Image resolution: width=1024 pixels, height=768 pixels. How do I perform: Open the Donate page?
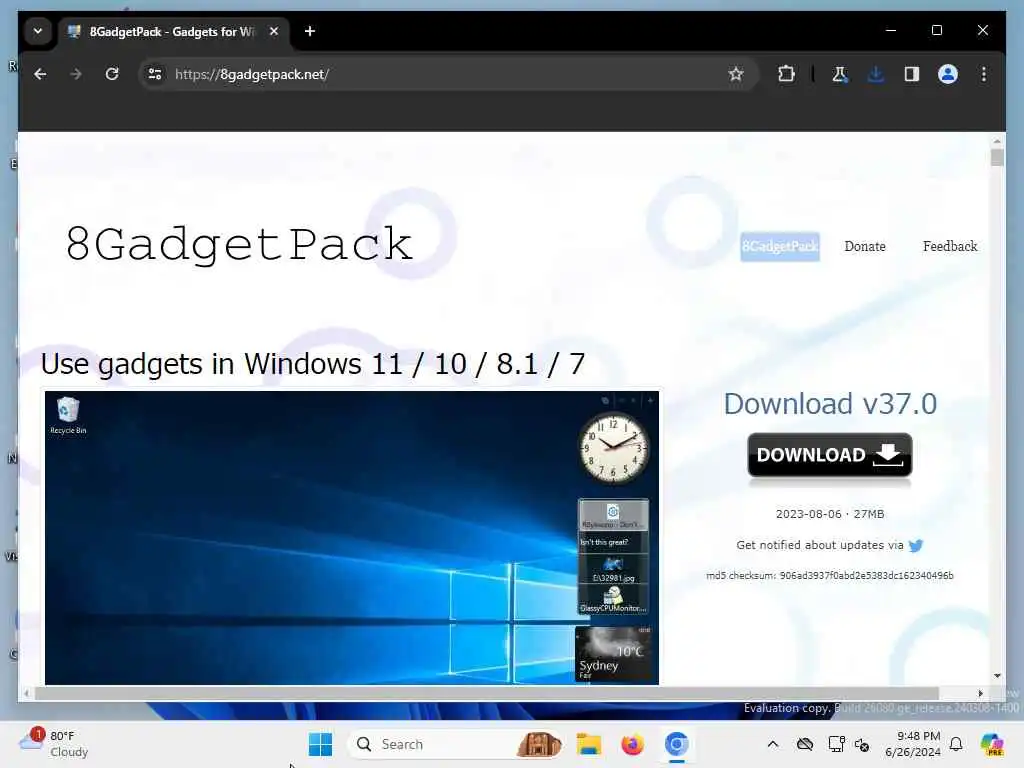(865, 247)
